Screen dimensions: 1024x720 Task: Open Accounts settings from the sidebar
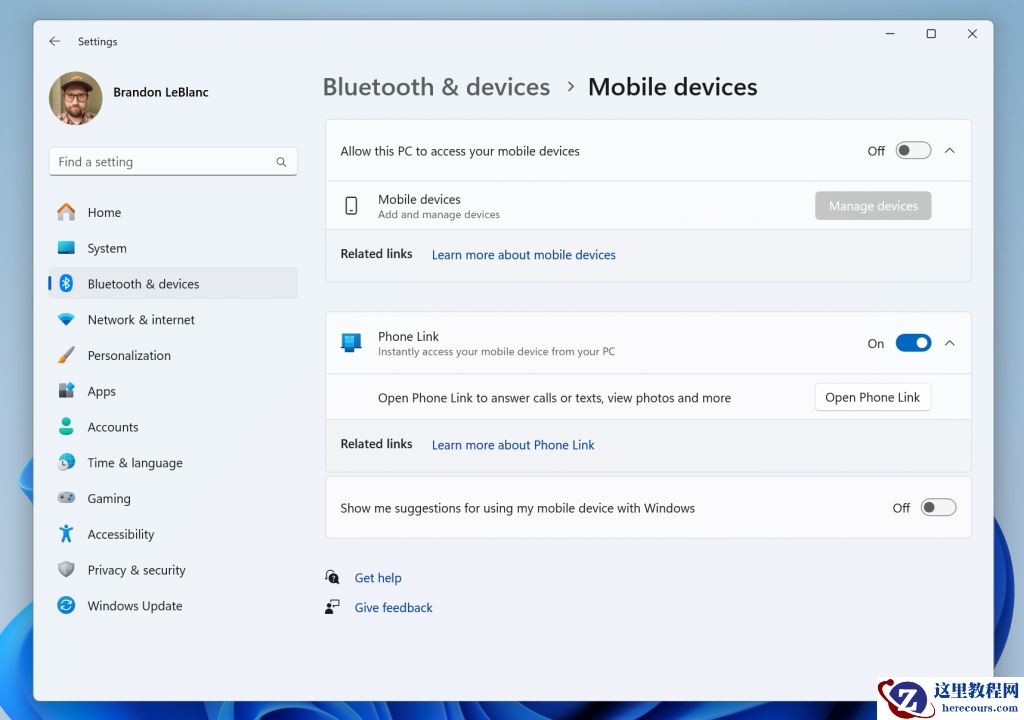click(112, 427)
